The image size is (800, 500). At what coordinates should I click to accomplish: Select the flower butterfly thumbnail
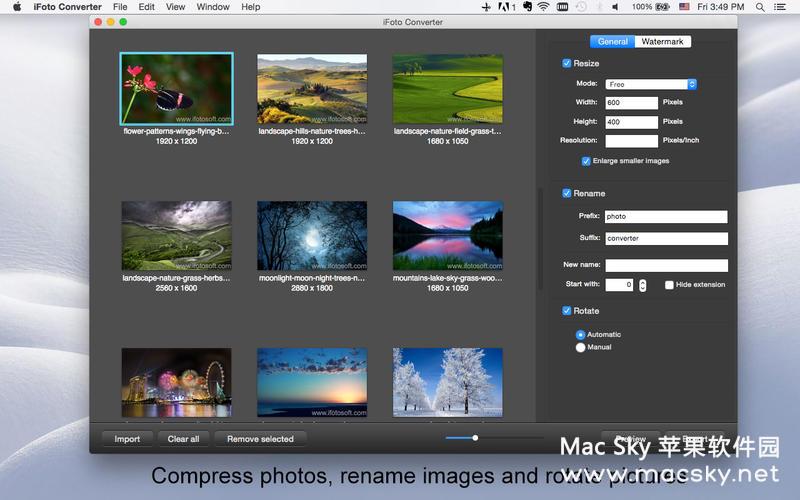(177, 89)
